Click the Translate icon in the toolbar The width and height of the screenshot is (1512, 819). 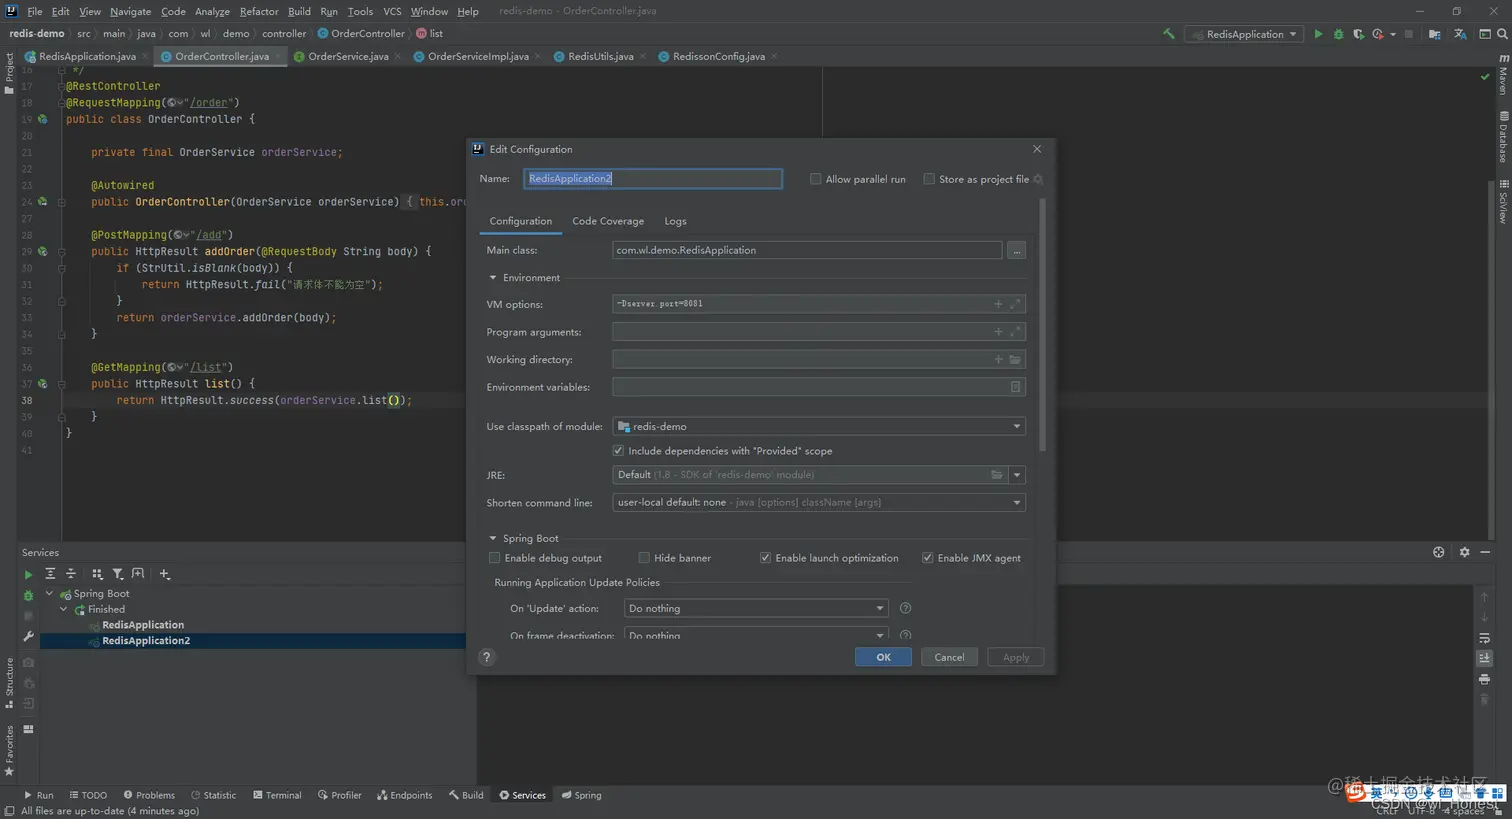pos(1460,34)
